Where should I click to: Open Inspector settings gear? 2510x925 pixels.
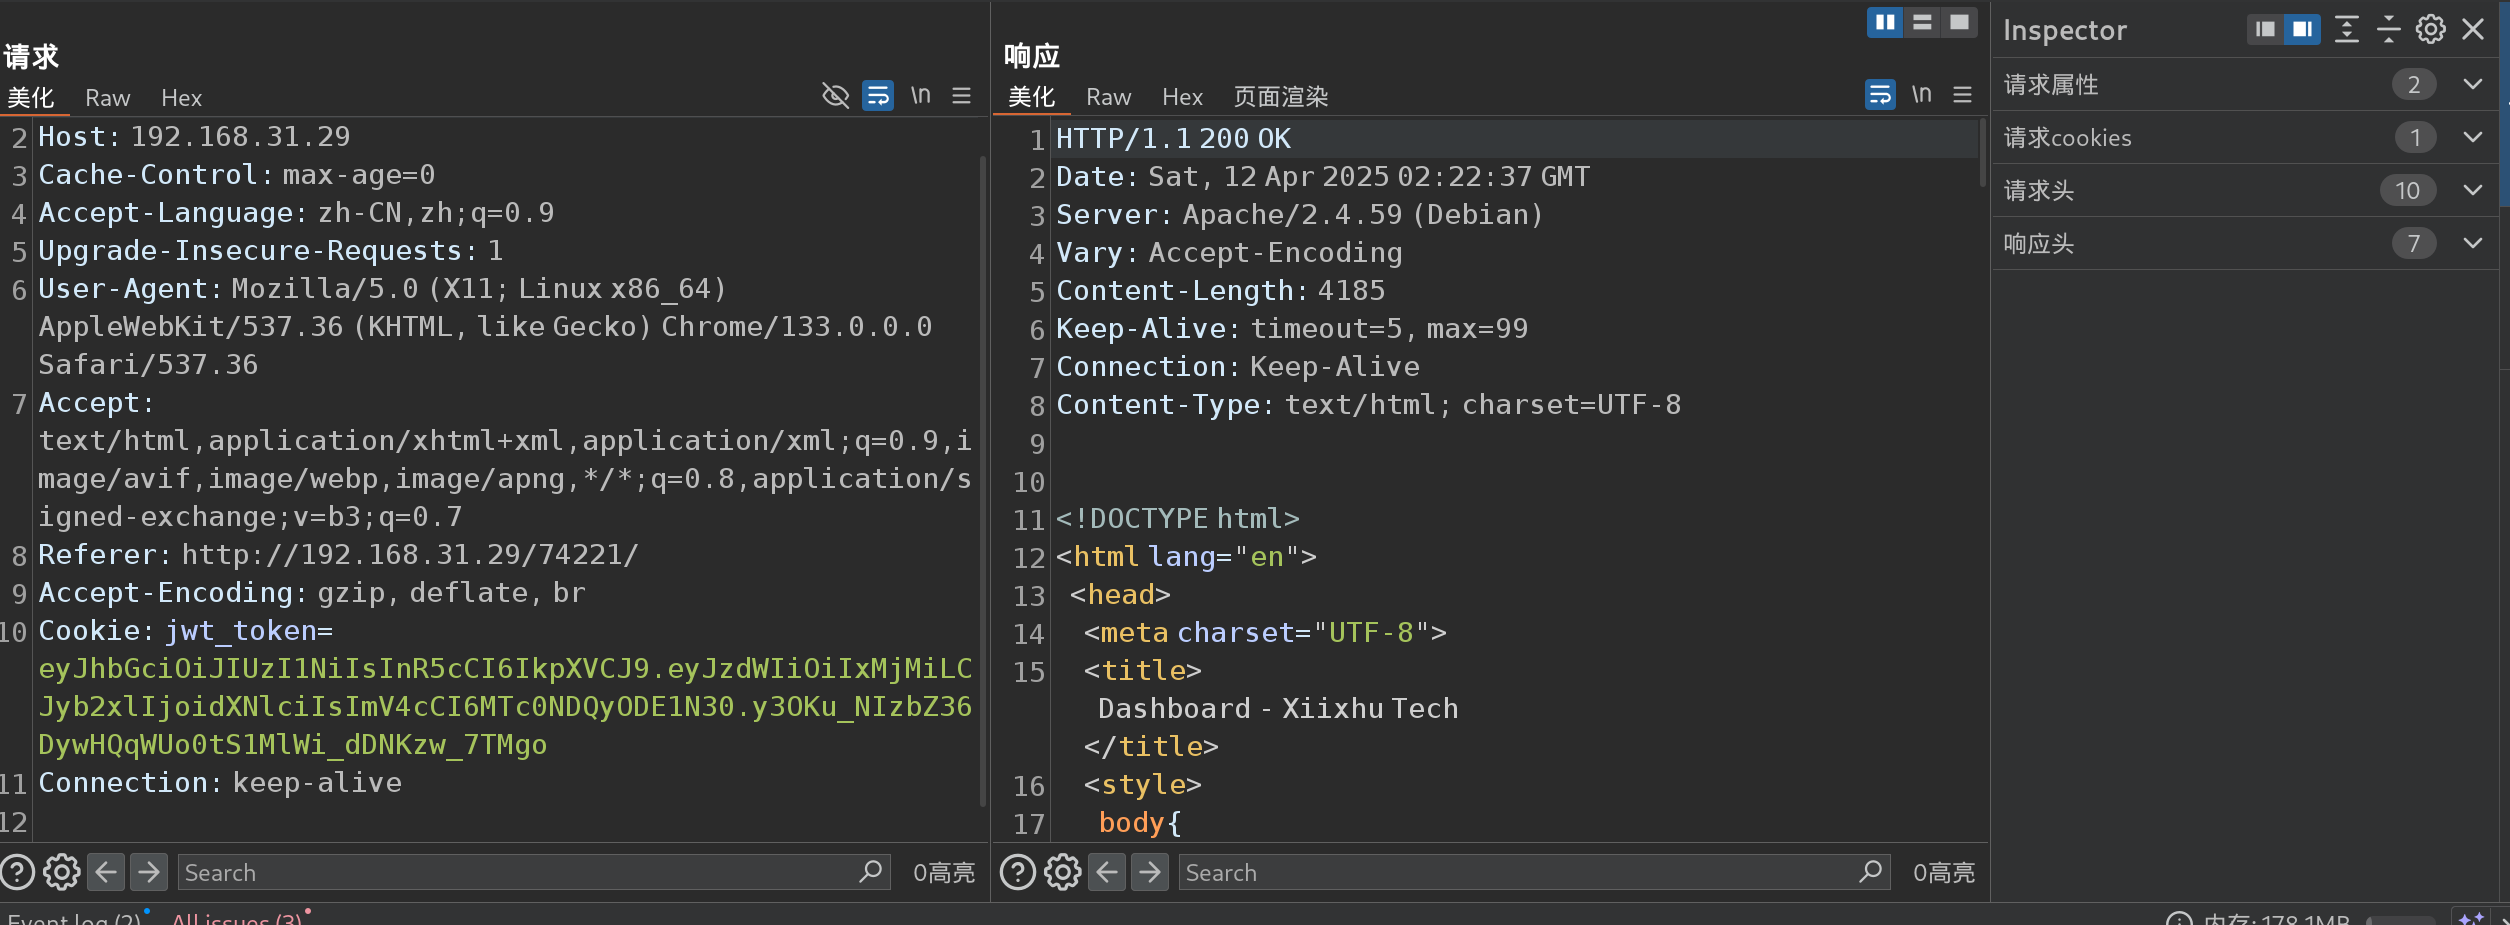(x=2431, y=30)
